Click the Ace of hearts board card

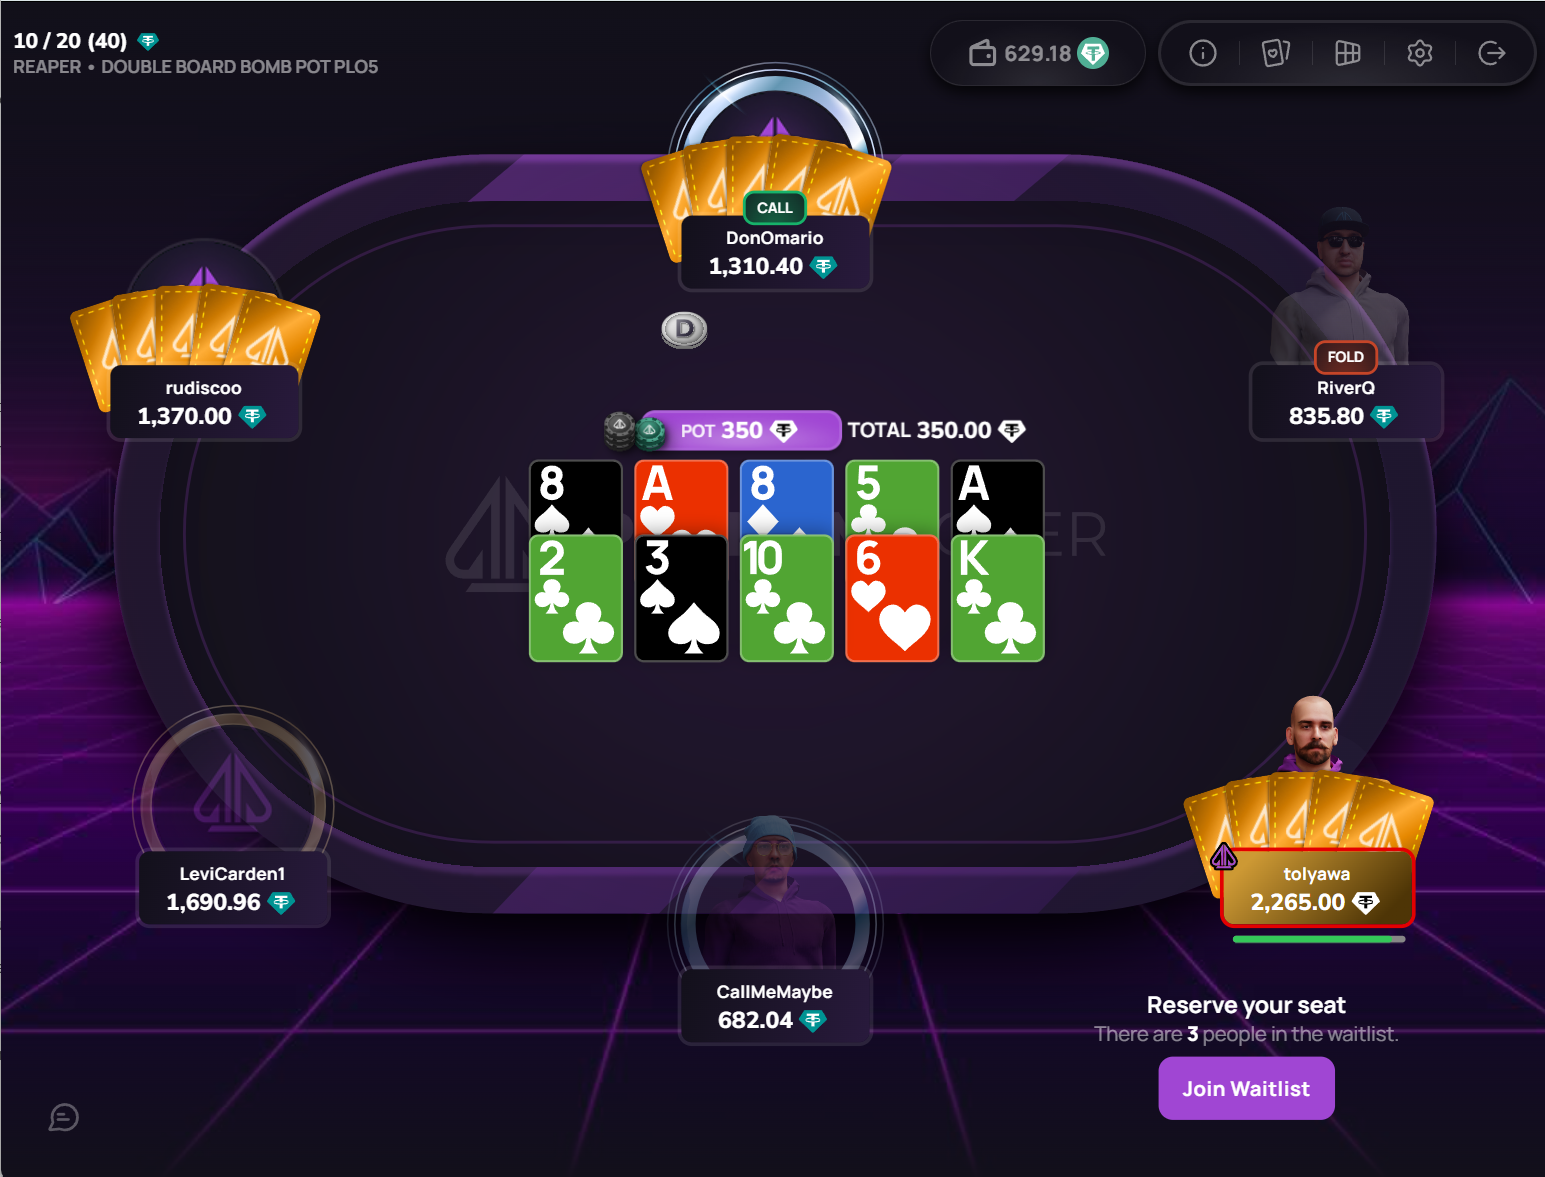(681, 497)
